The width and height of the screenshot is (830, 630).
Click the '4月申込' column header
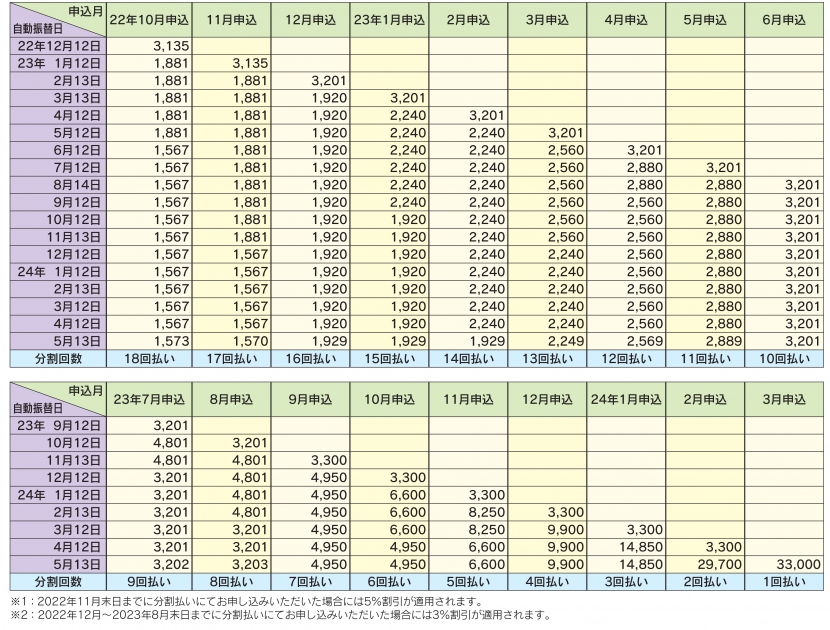pos(626,20)
